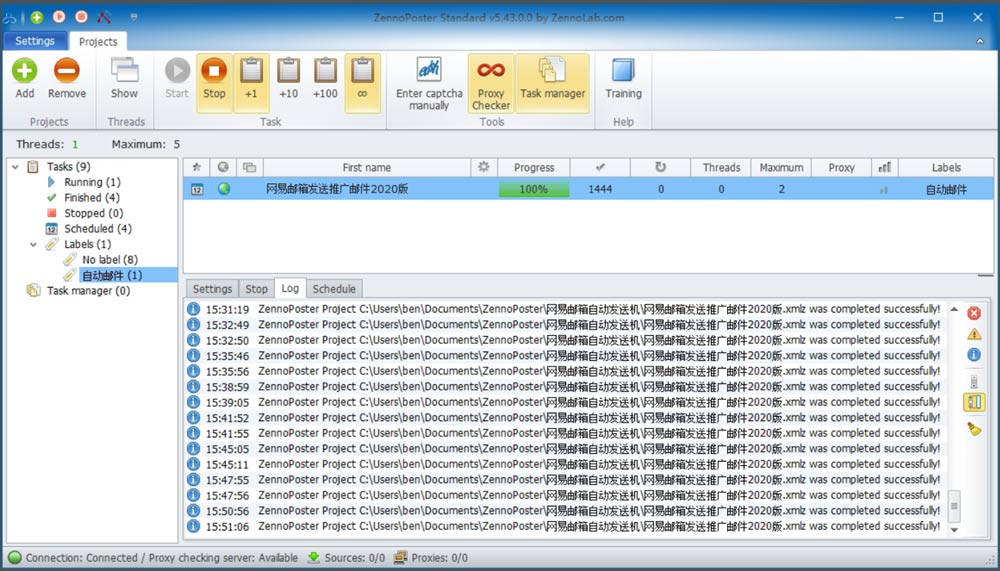Open Enter captcha manually tool

(429, 83)
